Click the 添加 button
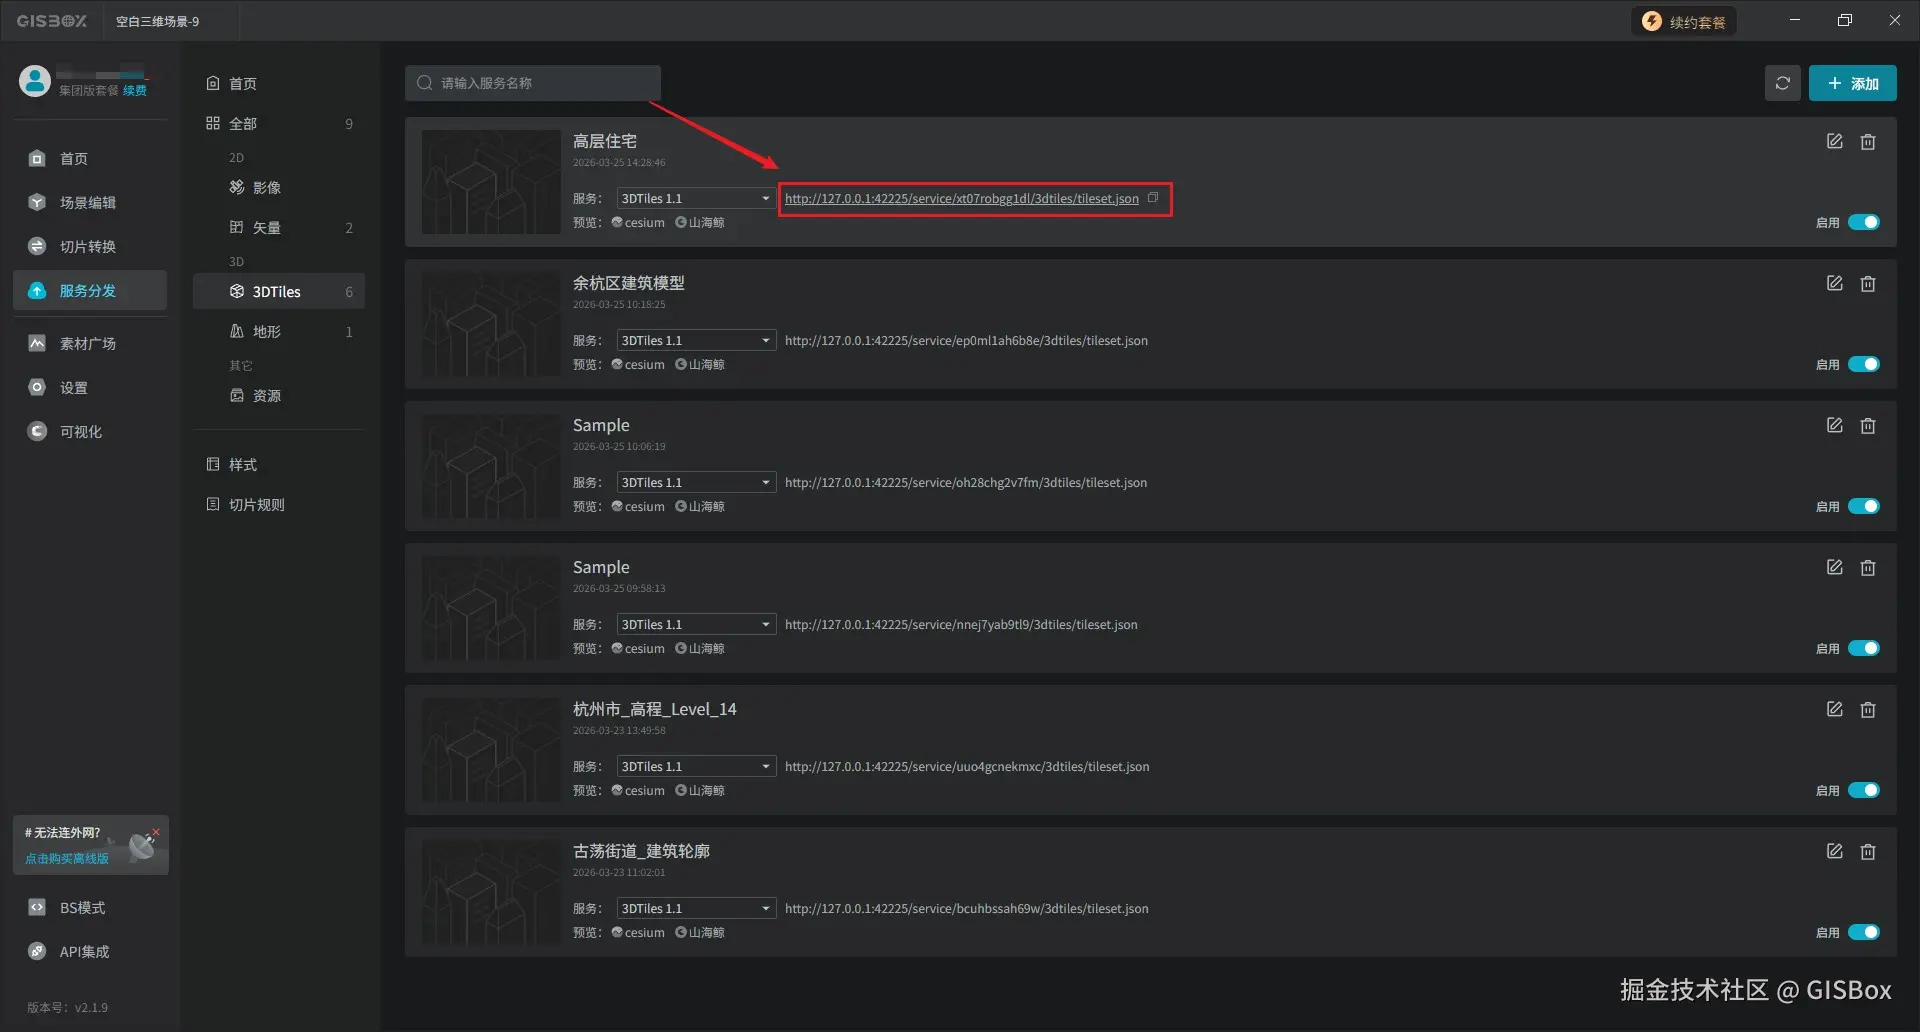1920x1032 pixels. pyautogui.click(x=1853, y=83)
